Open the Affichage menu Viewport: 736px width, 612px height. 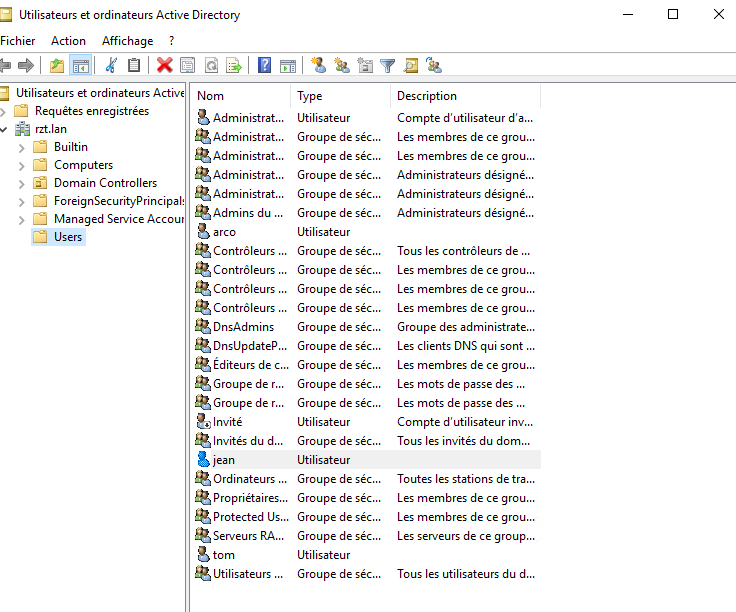(127, 41)
